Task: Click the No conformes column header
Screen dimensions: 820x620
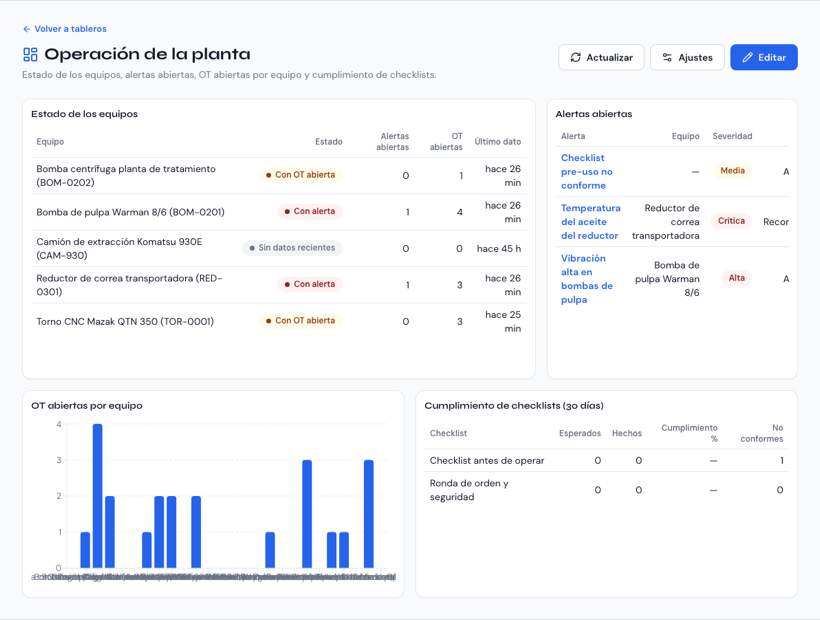Action: tap(761, 433)
